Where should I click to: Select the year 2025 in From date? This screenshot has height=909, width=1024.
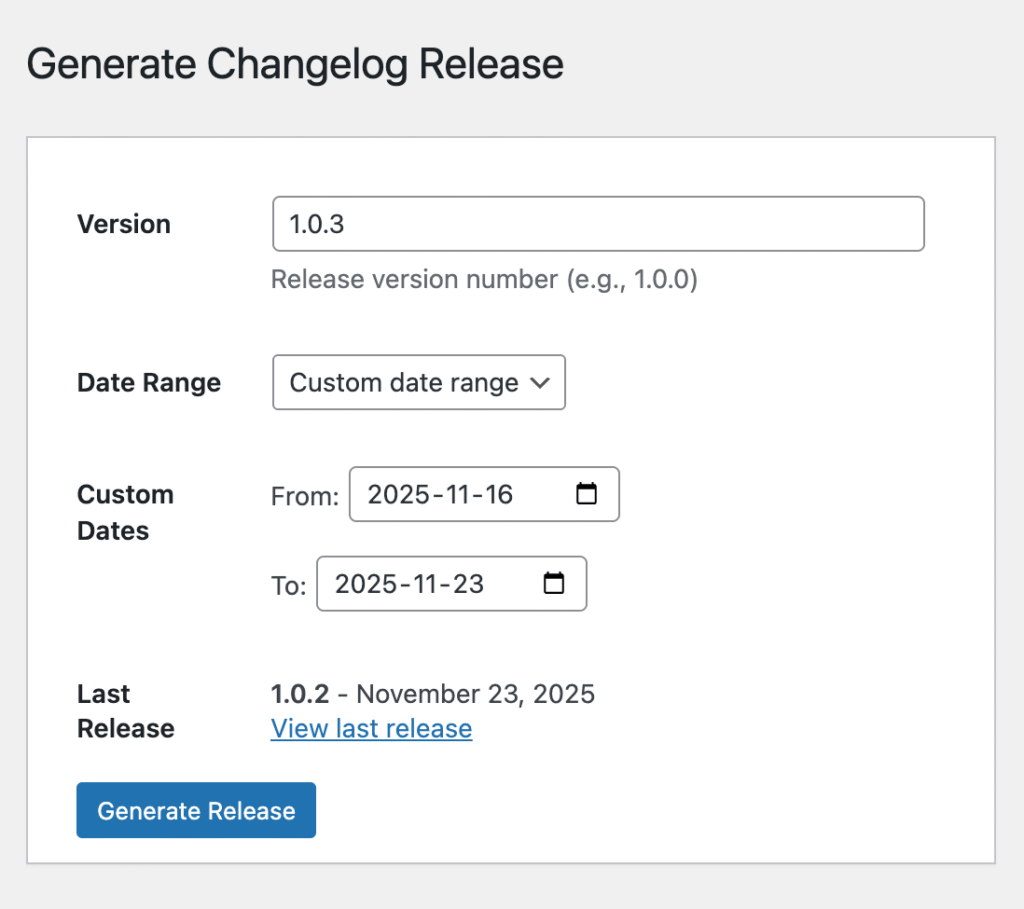pos(400,494)
